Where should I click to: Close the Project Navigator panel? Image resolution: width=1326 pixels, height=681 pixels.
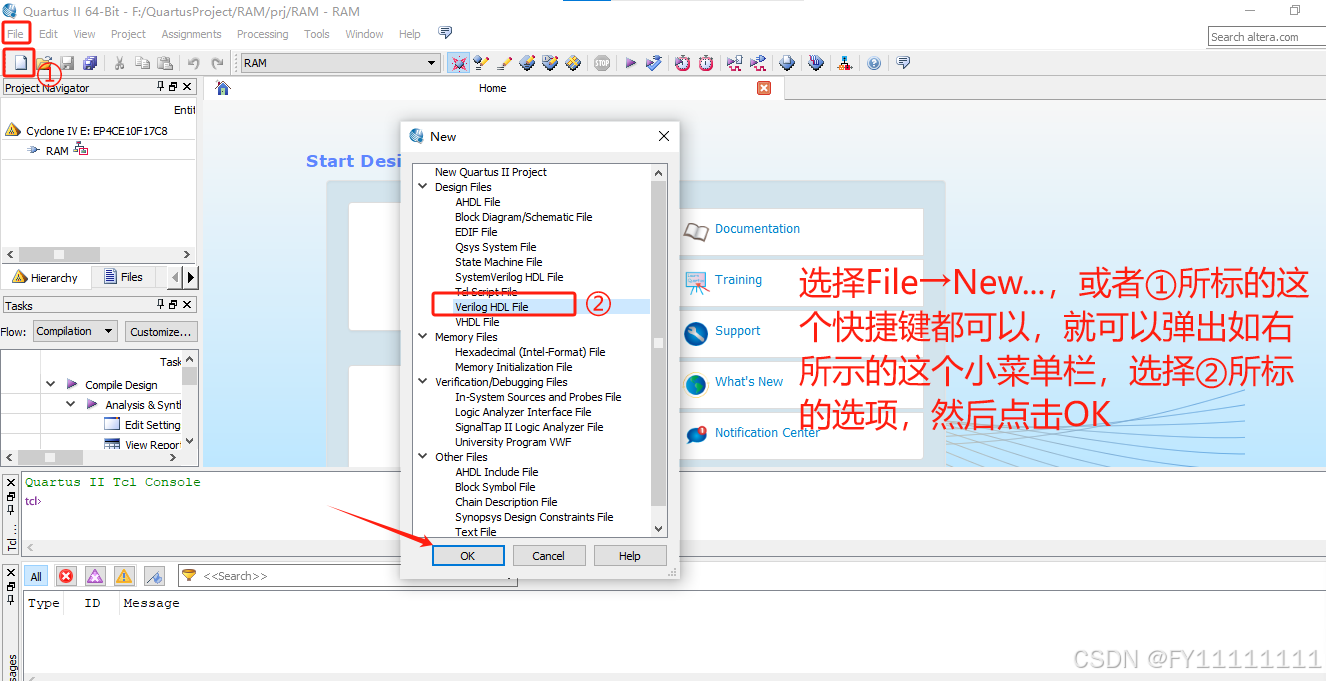(187, 87)
